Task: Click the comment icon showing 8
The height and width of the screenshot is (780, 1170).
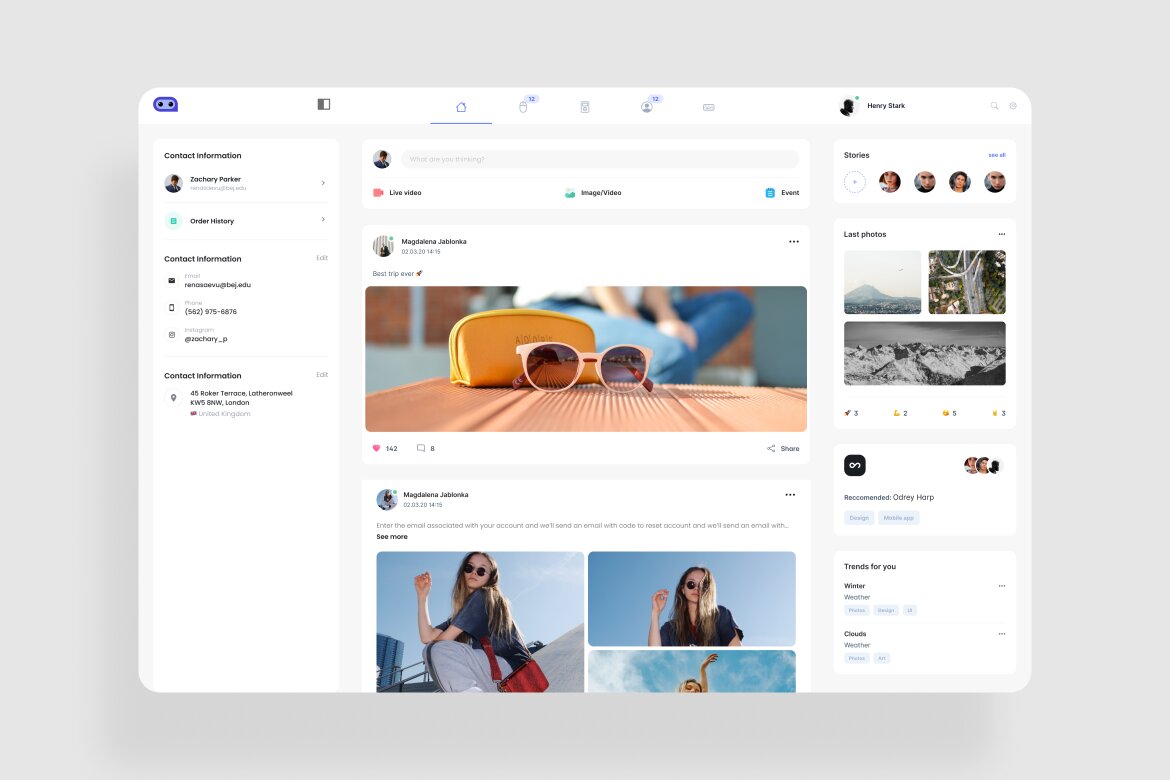Action: click(421, 449)
